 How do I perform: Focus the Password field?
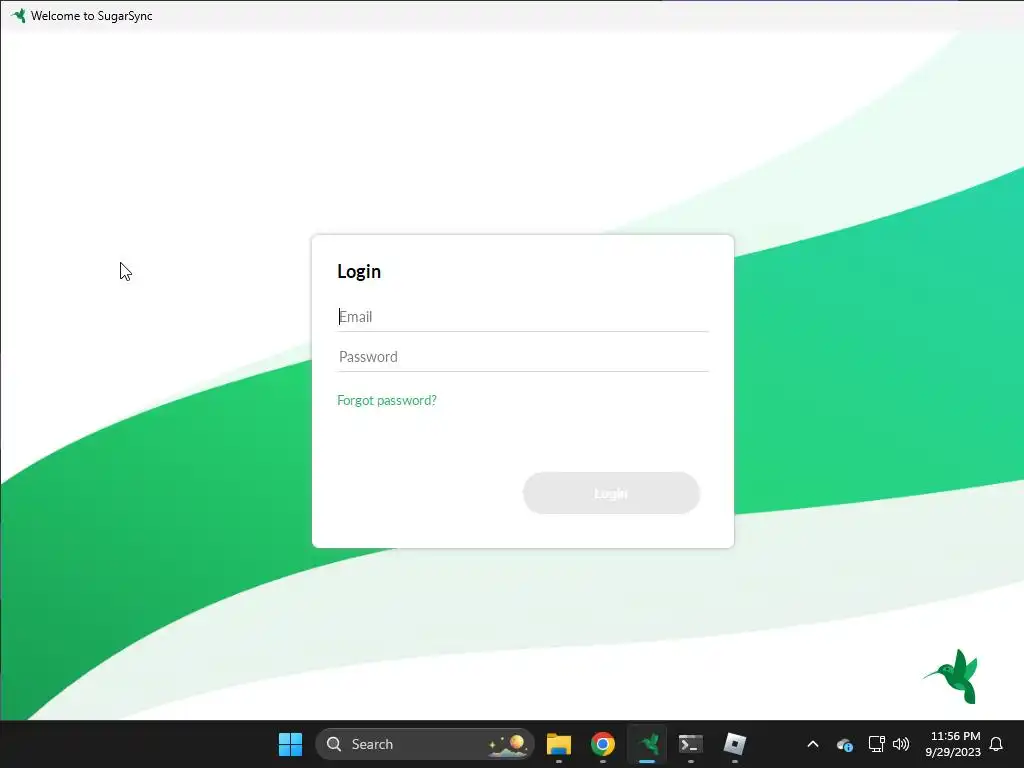(x=522, y=357)
